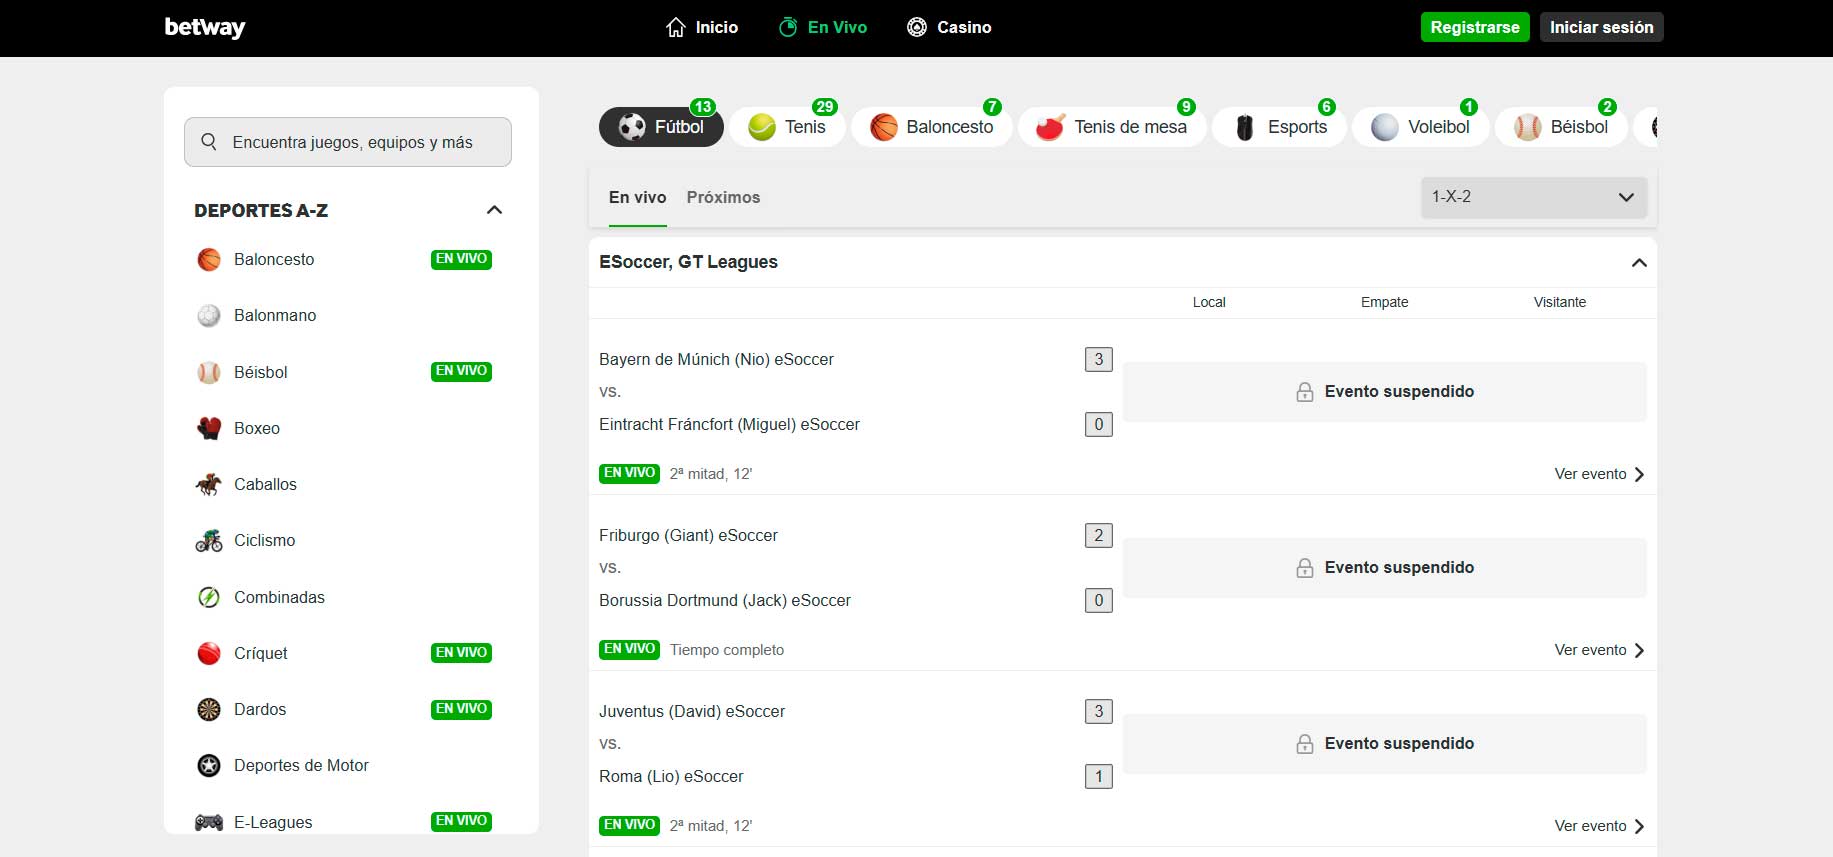Click the betway logo
Screen dimensions: 1833x857
pyautogui.click(x=205, y=27)
